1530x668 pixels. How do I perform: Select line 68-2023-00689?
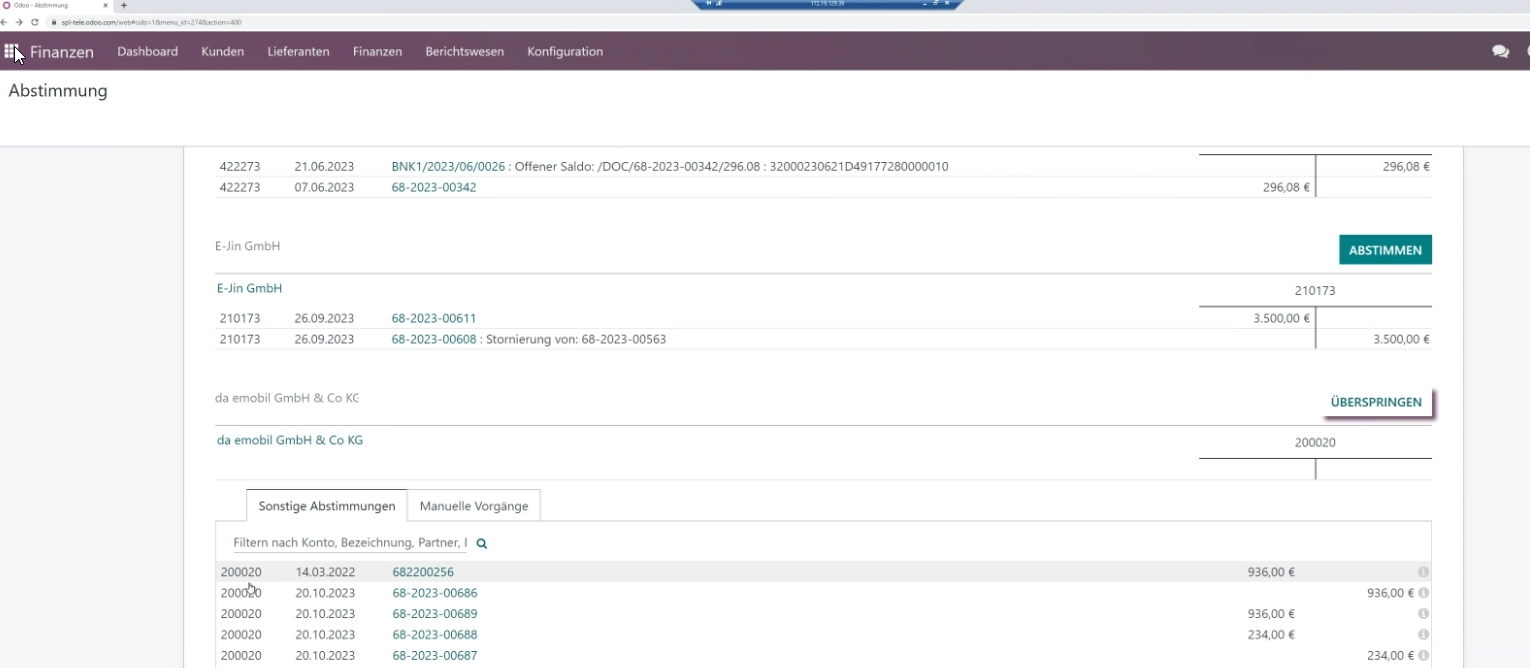click(823, 614)
